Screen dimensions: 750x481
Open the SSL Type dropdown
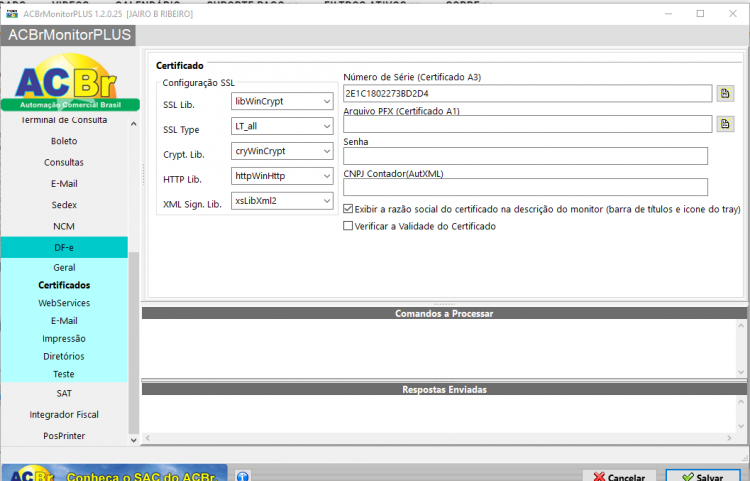tap(282, 126)
